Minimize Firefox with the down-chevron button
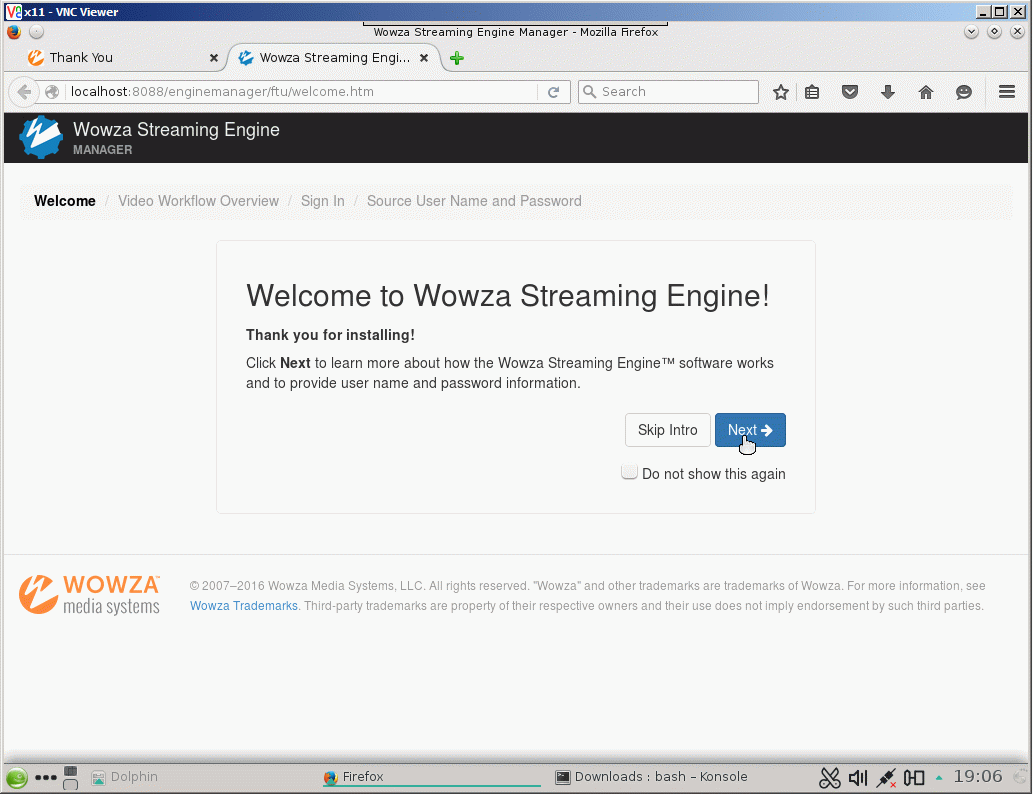Viewport: 1033px width, 794px height. click(x=971, y=32)
